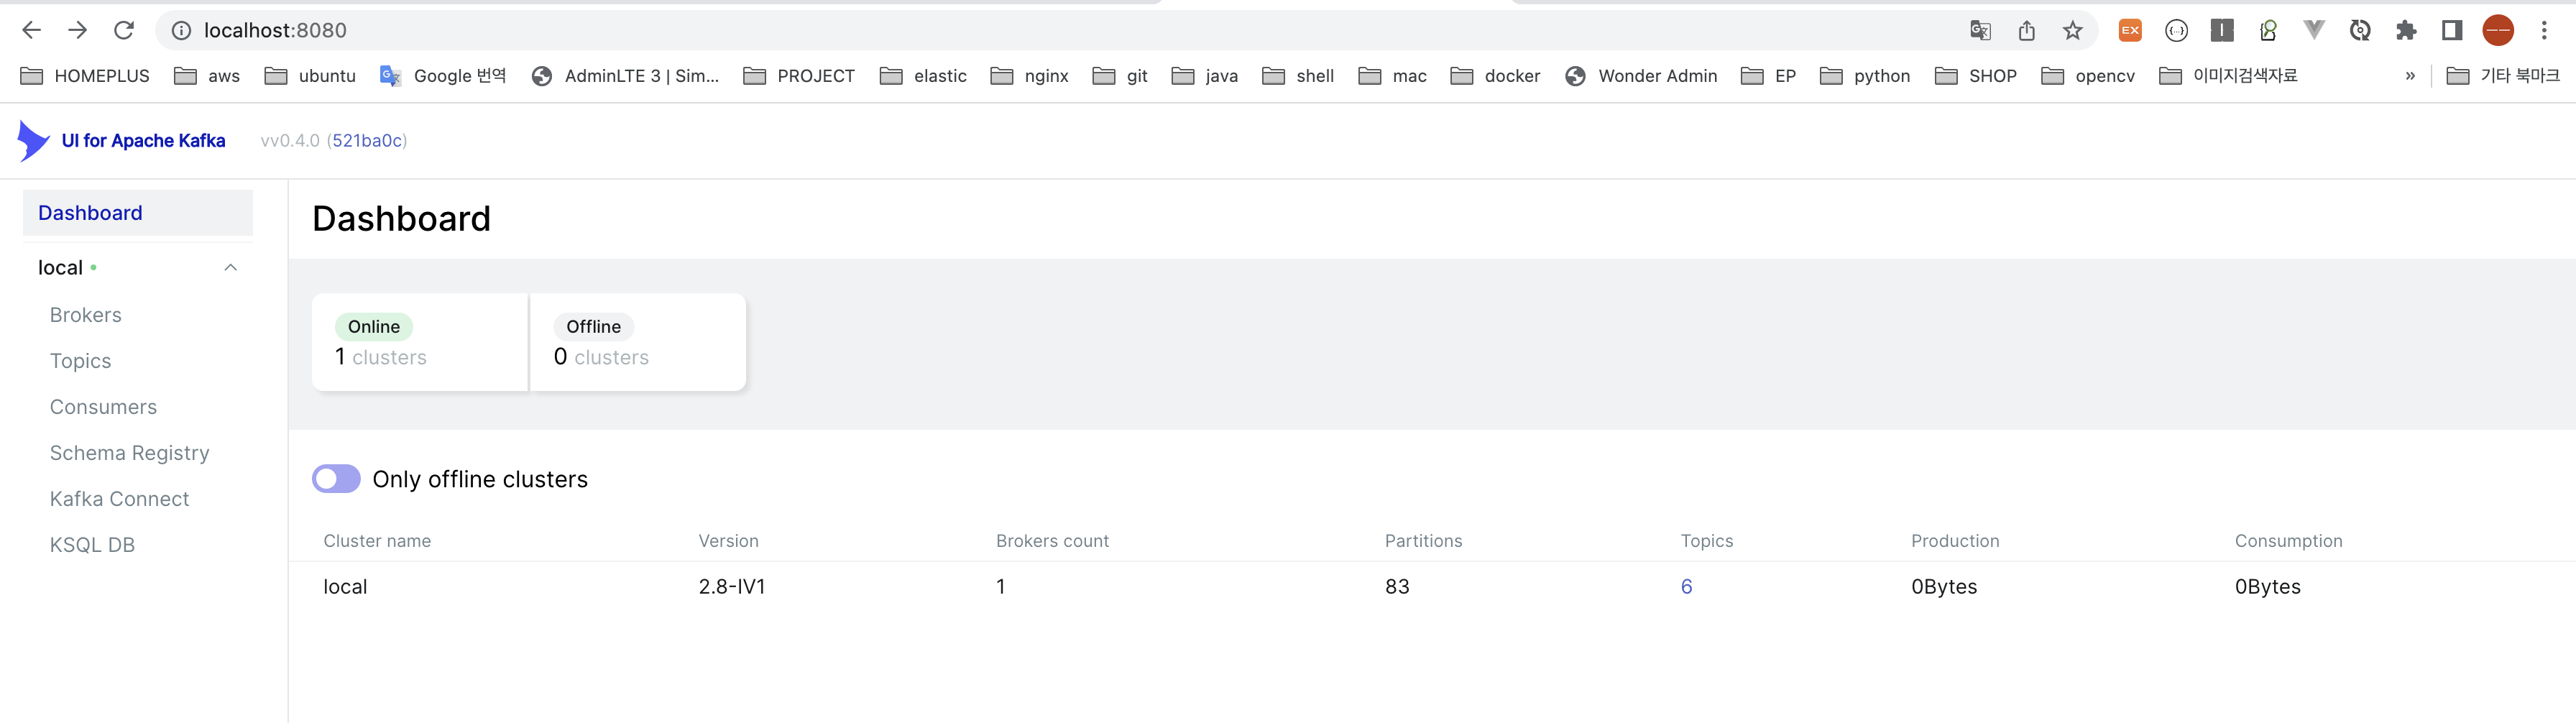The height and width of the screenshot is (723, 2576).
Task: Bookmark this page with star icon
Action: 2072,31
